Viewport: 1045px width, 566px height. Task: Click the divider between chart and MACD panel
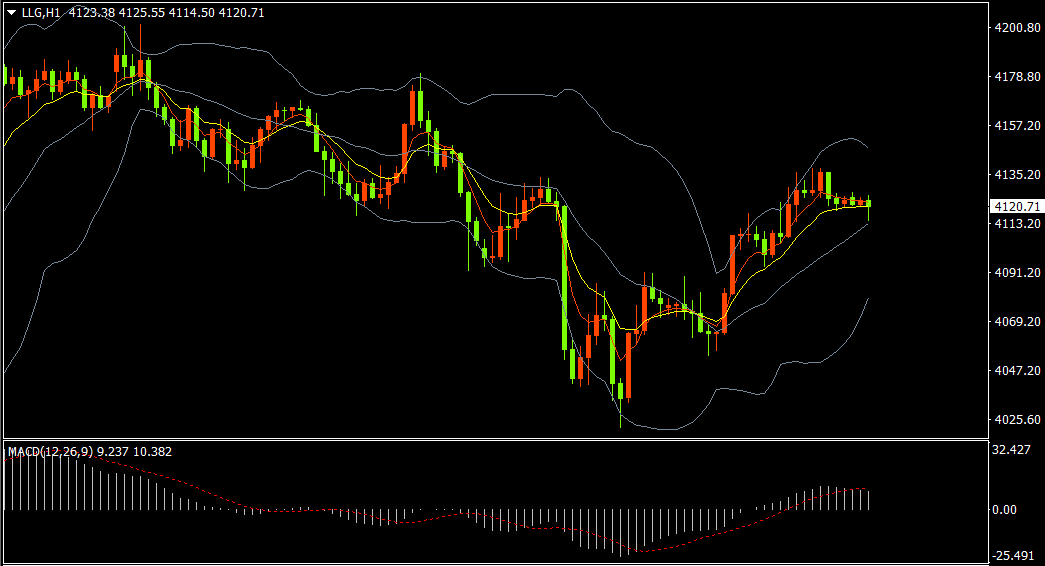496,439
